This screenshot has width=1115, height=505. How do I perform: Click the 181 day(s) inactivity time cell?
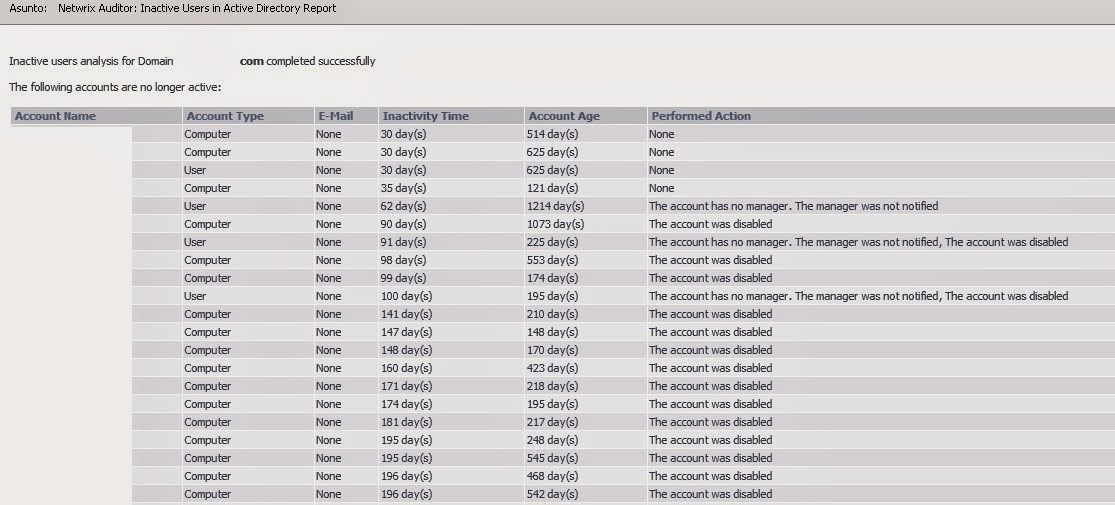[406, 422]
